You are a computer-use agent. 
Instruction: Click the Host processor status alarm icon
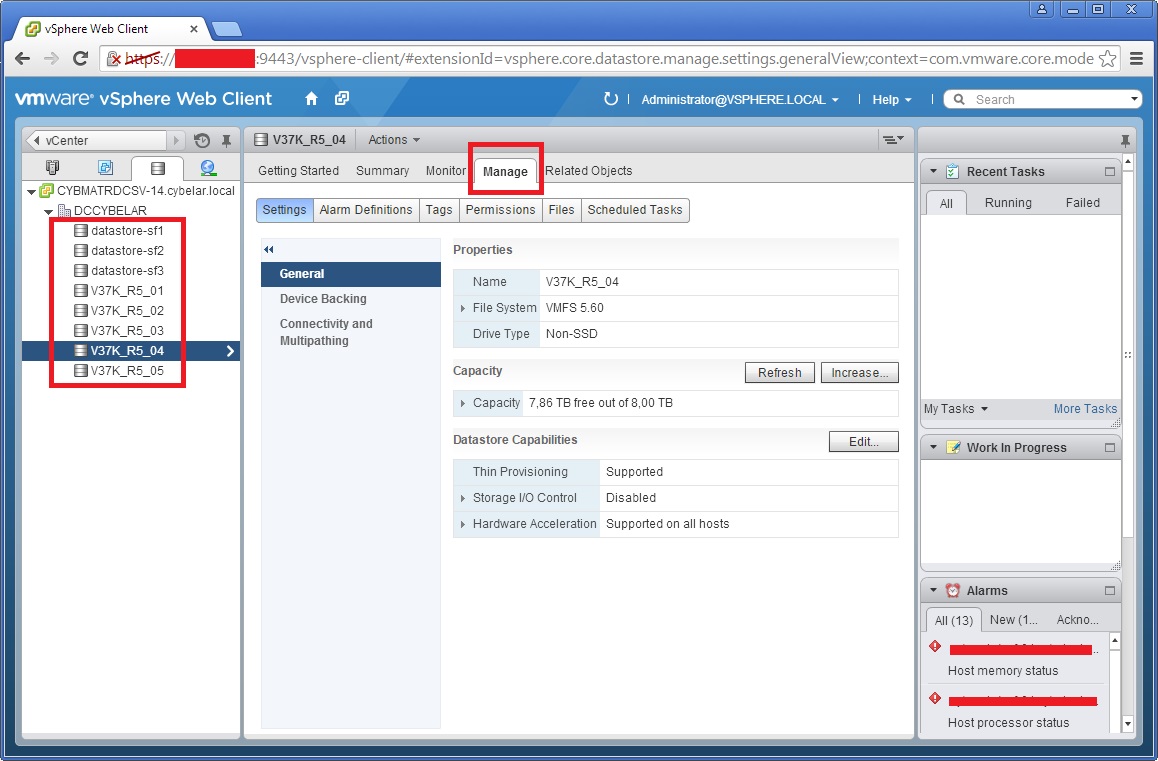[935, 698]
